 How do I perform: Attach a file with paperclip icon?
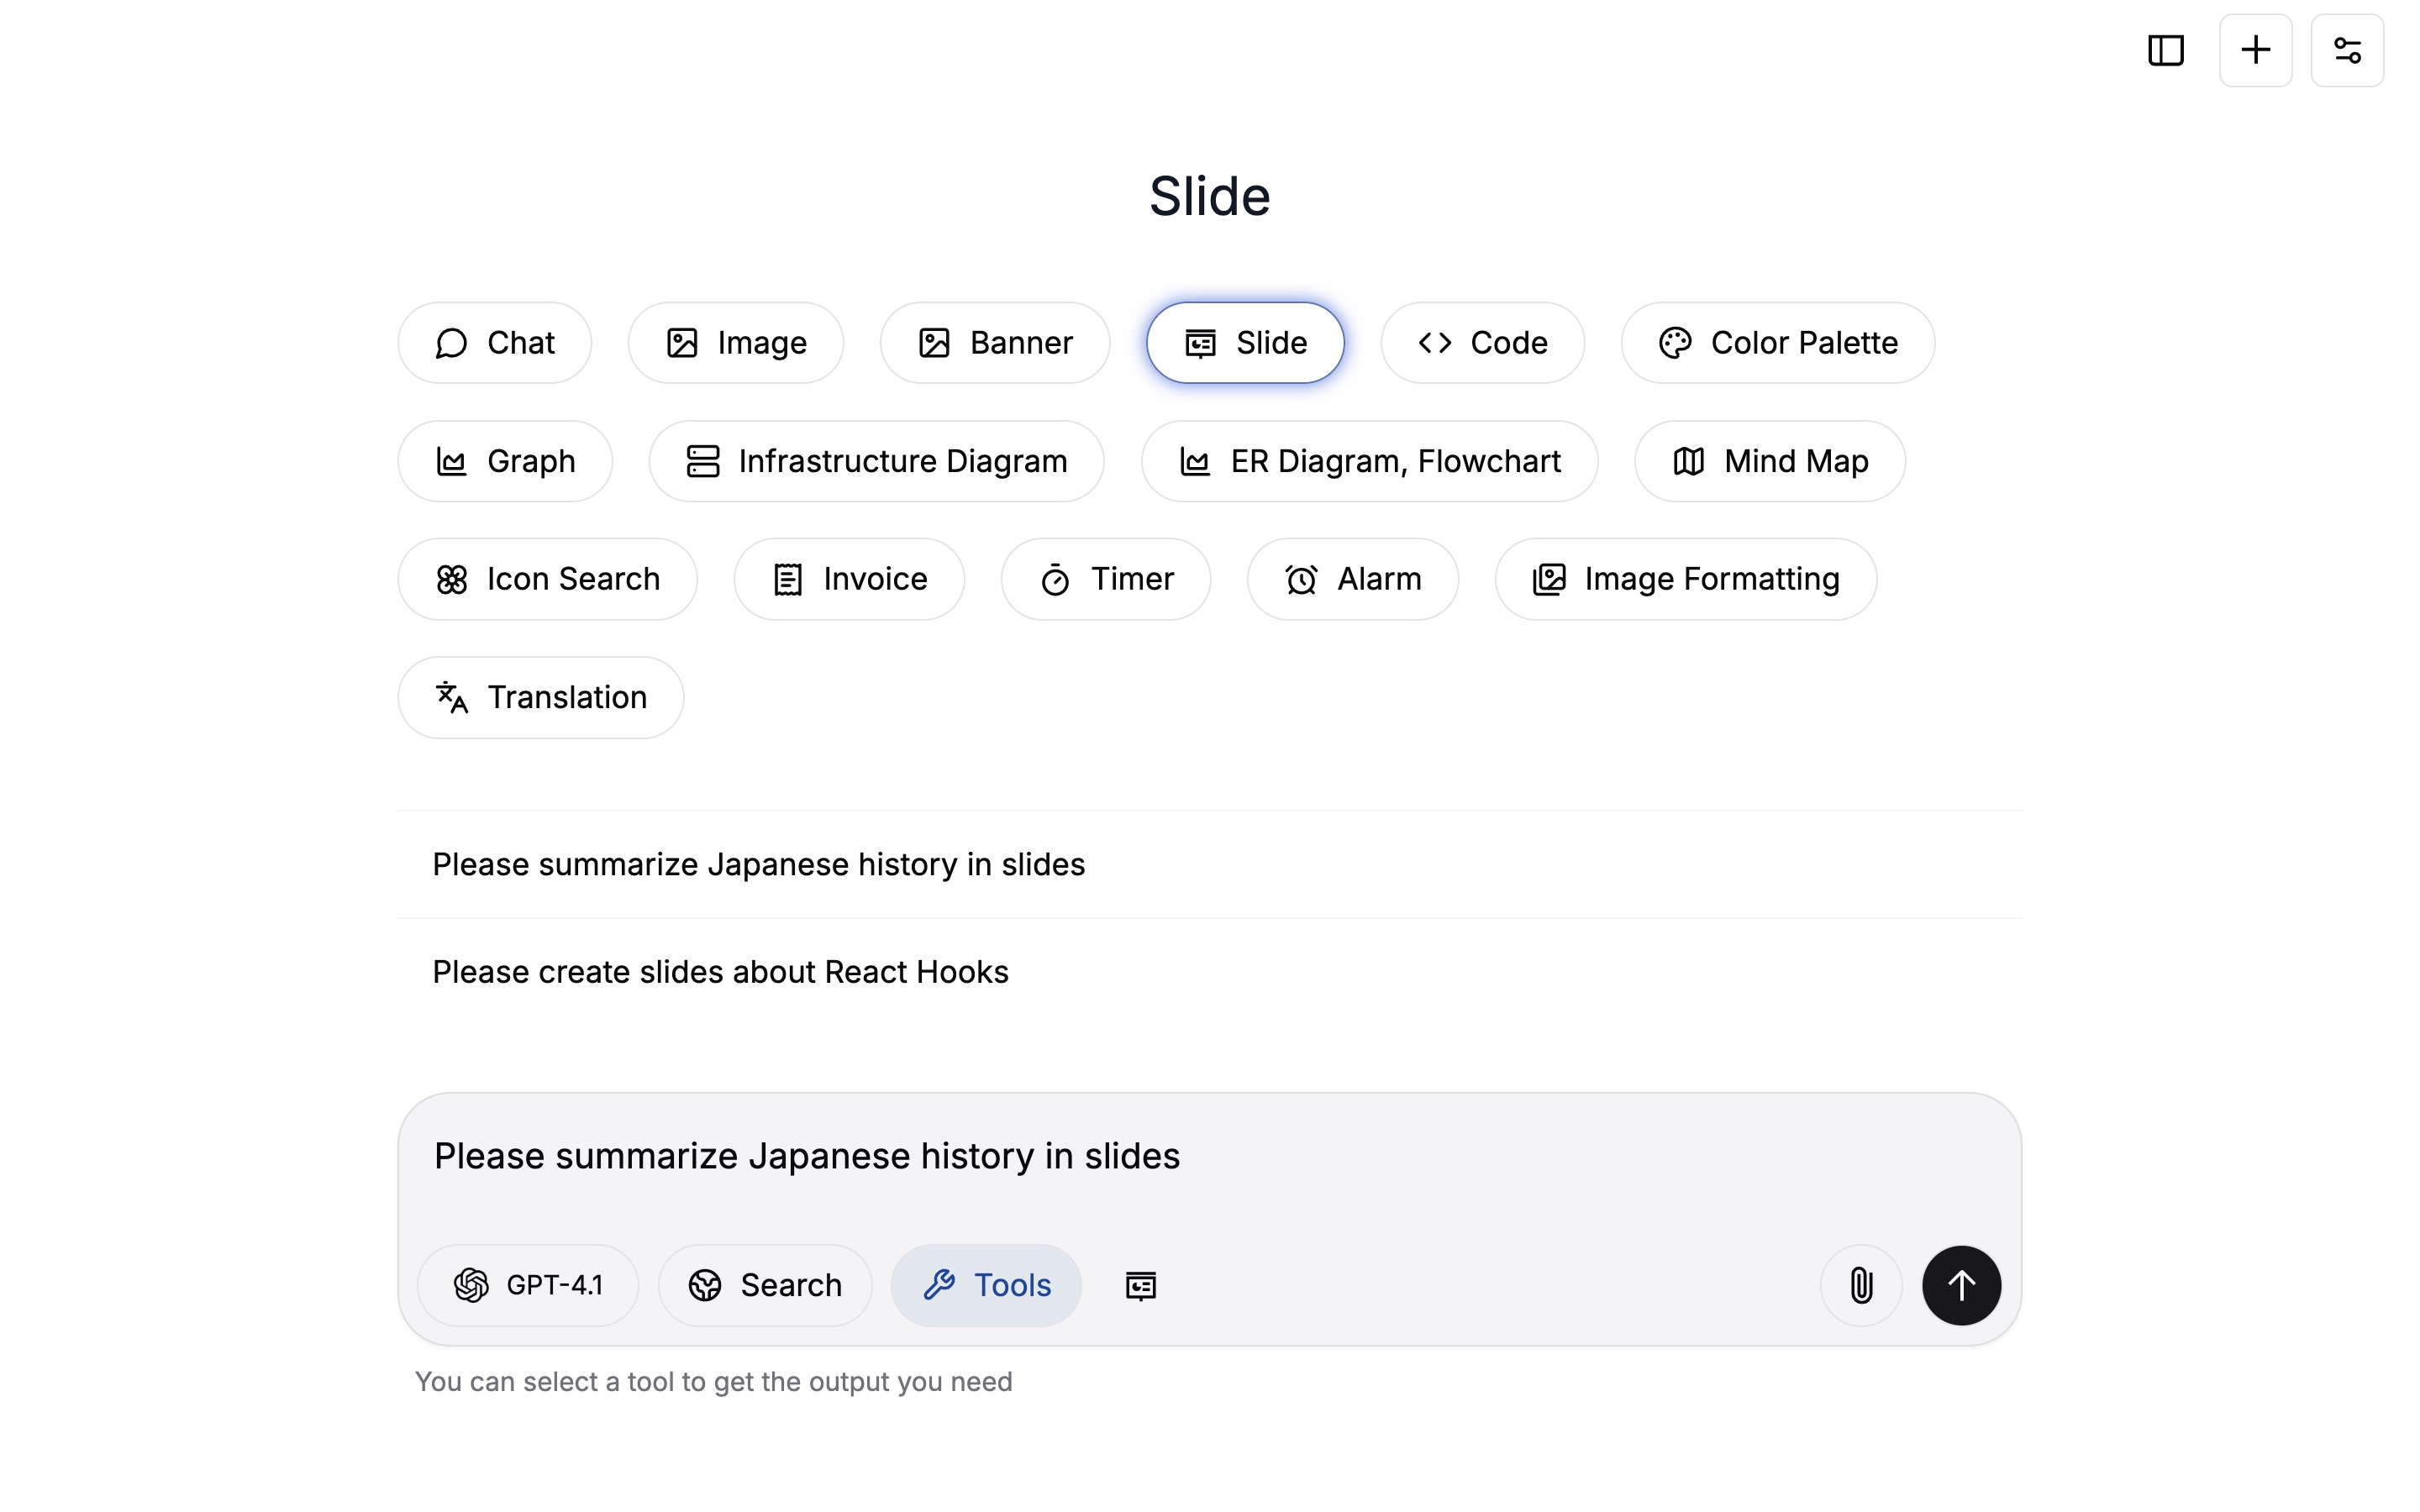[1860, 1285]
